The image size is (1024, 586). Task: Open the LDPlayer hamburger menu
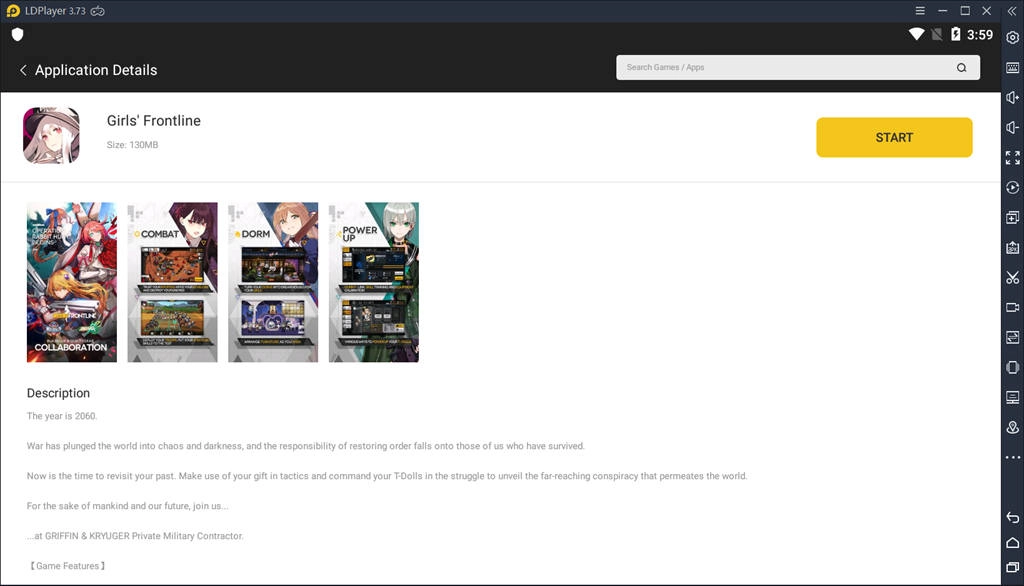coord(918,11)
